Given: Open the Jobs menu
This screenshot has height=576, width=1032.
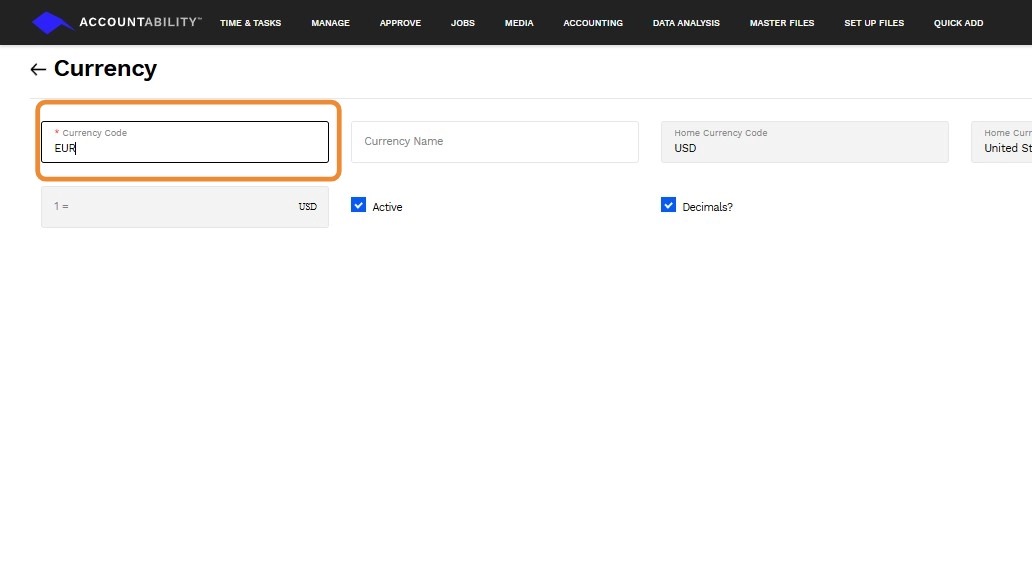Looking at the screenshot, I should coord(463,23).
